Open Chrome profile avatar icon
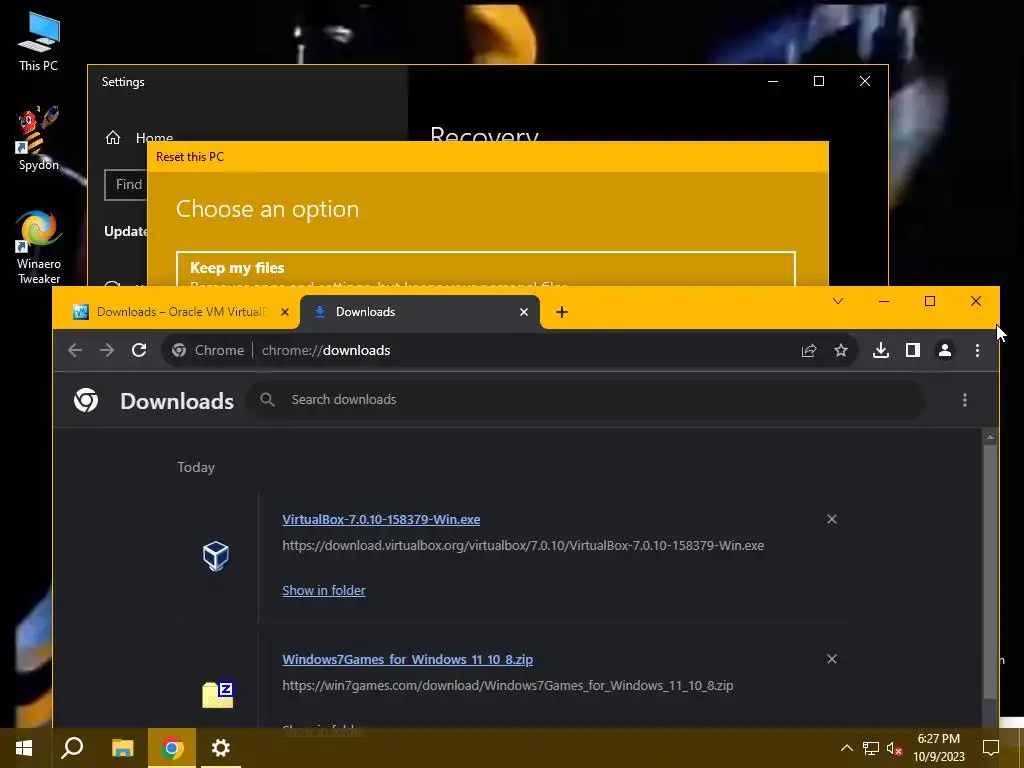The height and width of the screenshot is (768, 1024). (945, 351)
